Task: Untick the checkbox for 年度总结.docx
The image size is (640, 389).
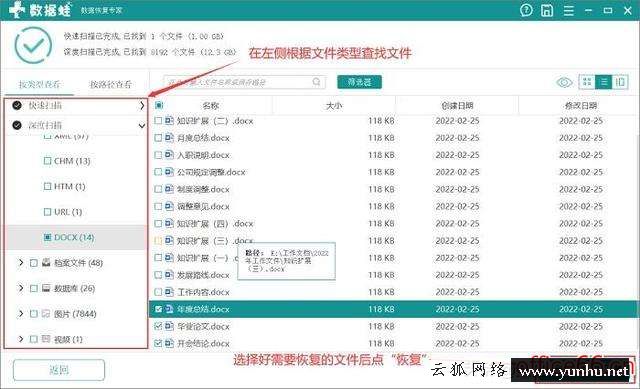Action: pos(158,309)
